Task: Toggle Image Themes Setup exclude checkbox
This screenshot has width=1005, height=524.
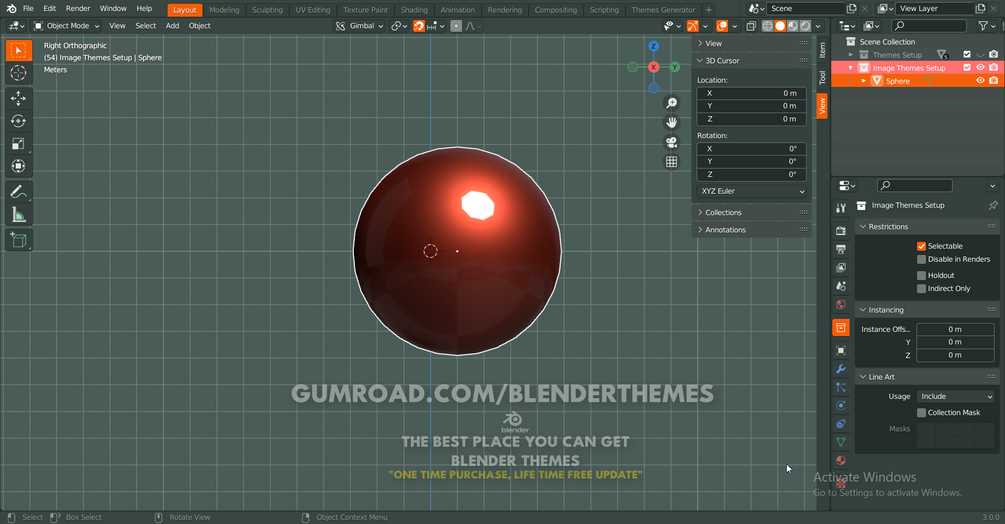Action: tap(967, 67)
